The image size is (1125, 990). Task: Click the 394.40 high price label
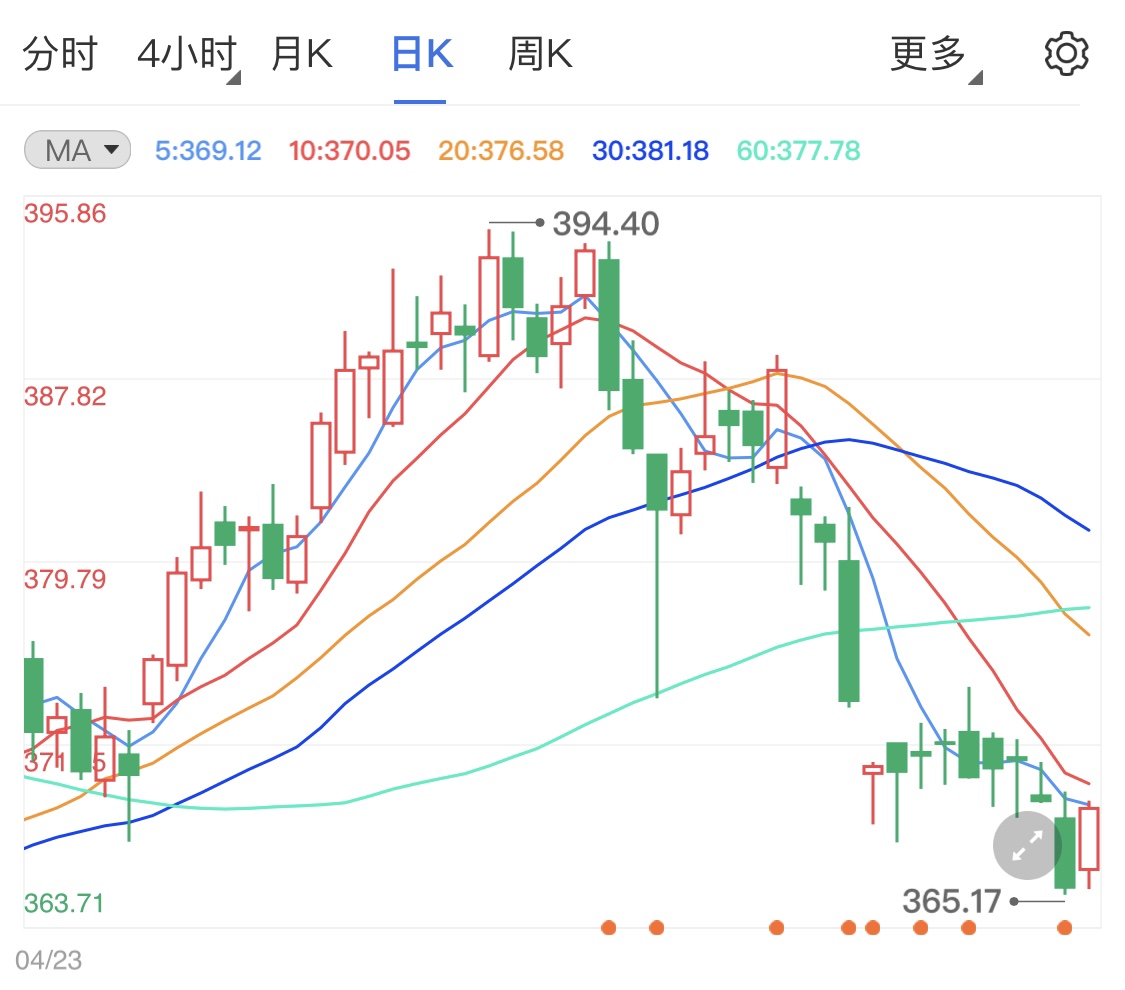tap(606, 224)
